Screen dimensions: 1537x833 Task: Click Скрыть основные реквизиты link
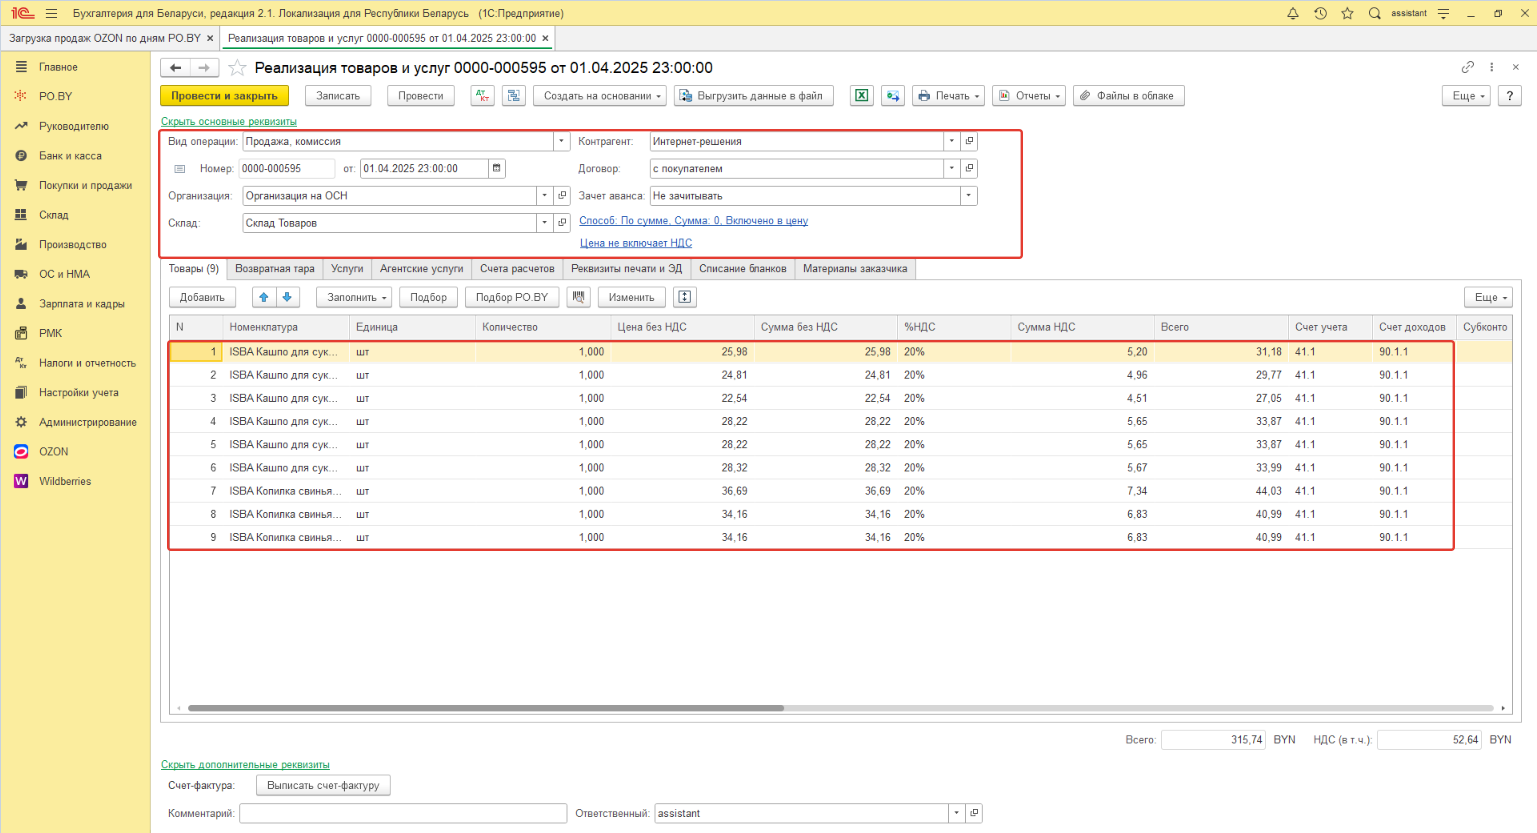[x=229, y=122]
